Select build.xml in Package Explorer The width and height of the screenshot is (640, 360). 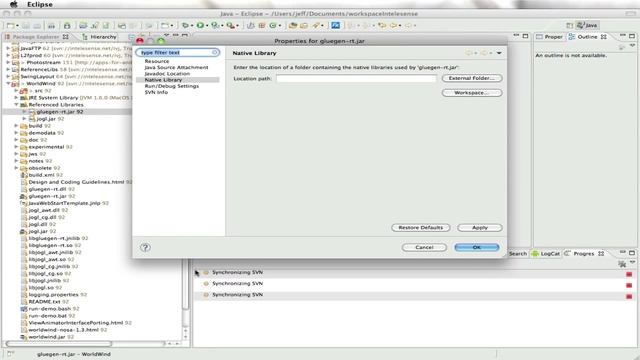coord(40,175)
